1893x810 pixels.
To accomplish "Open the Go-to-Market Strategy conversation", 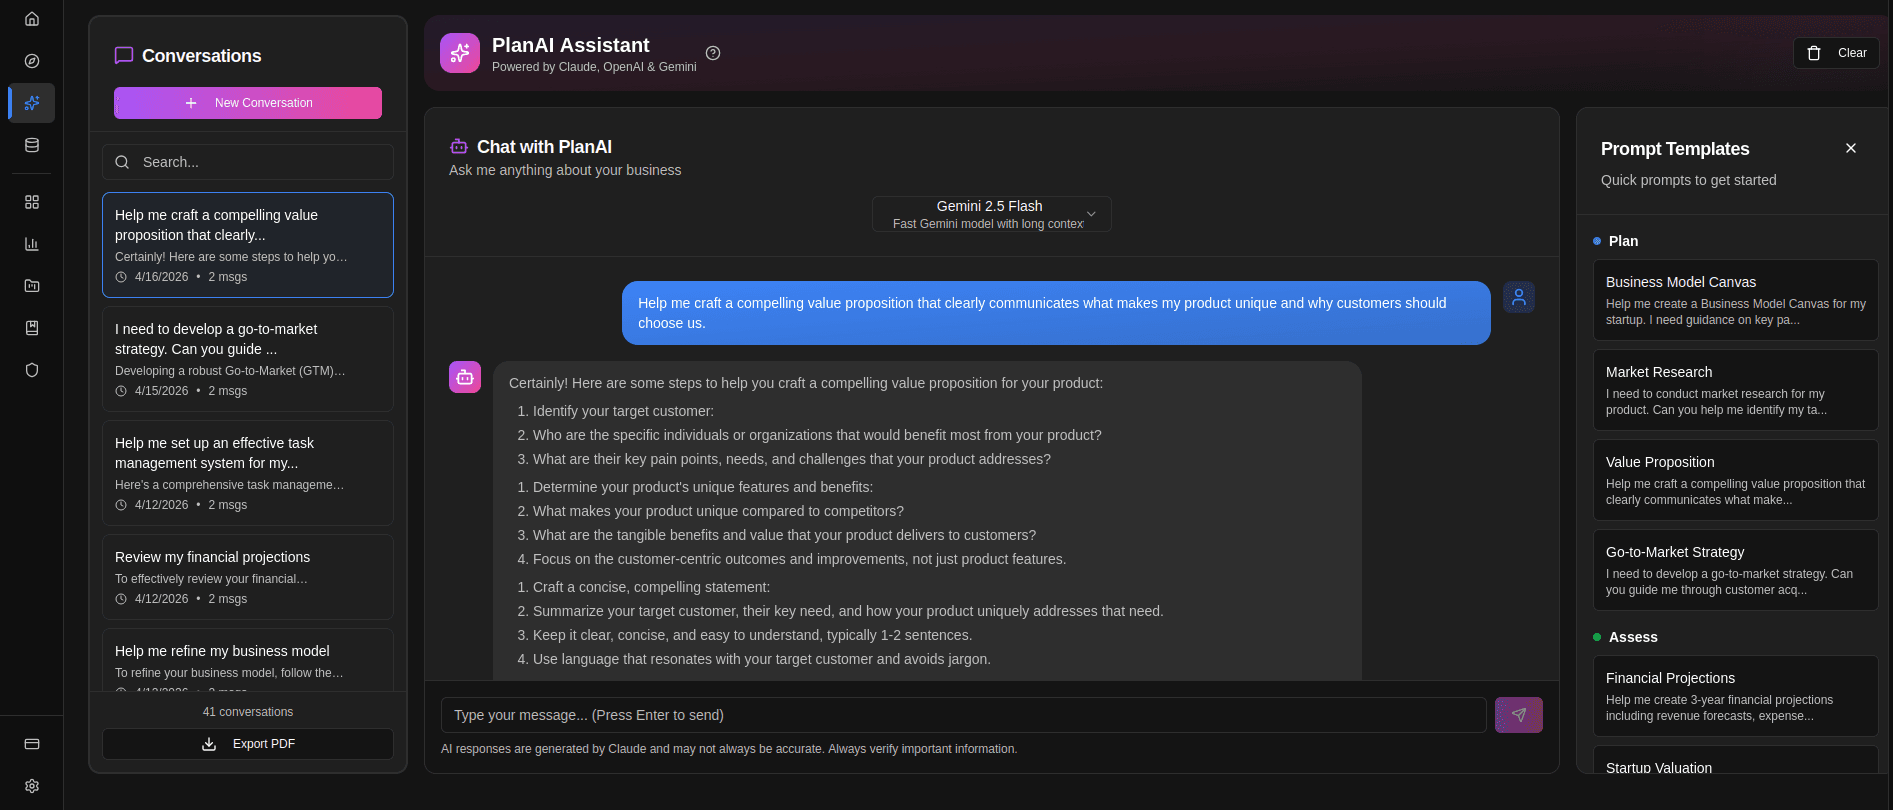I will tap(247, 359).
